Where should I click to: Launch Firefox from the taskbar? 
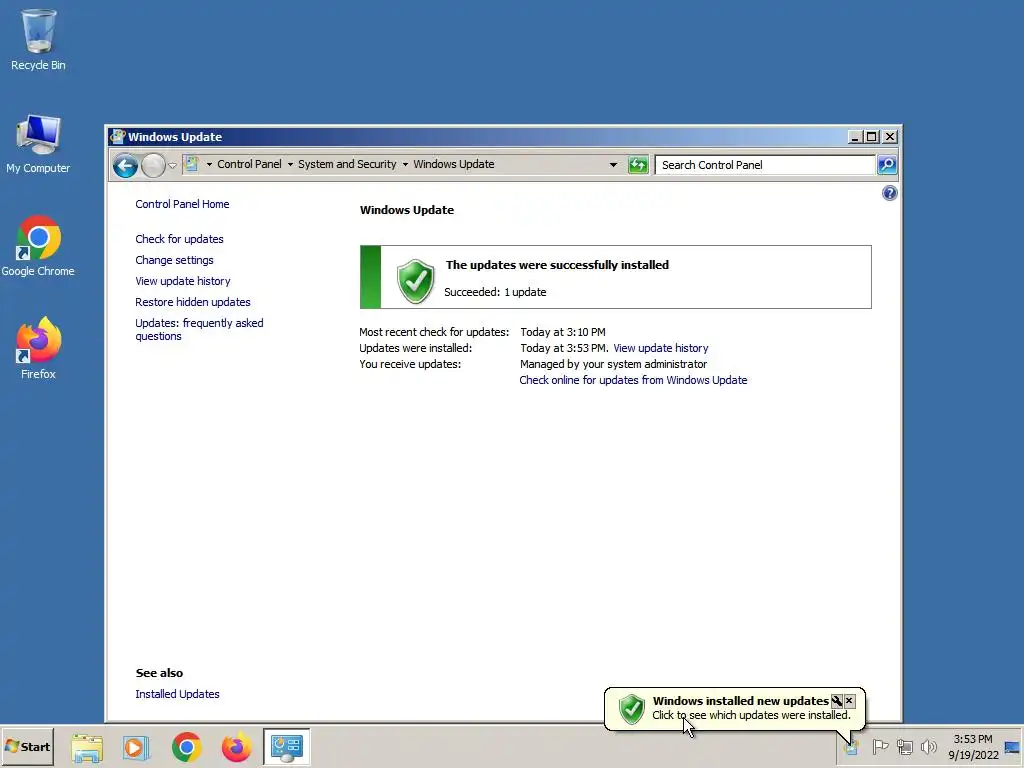236,747
